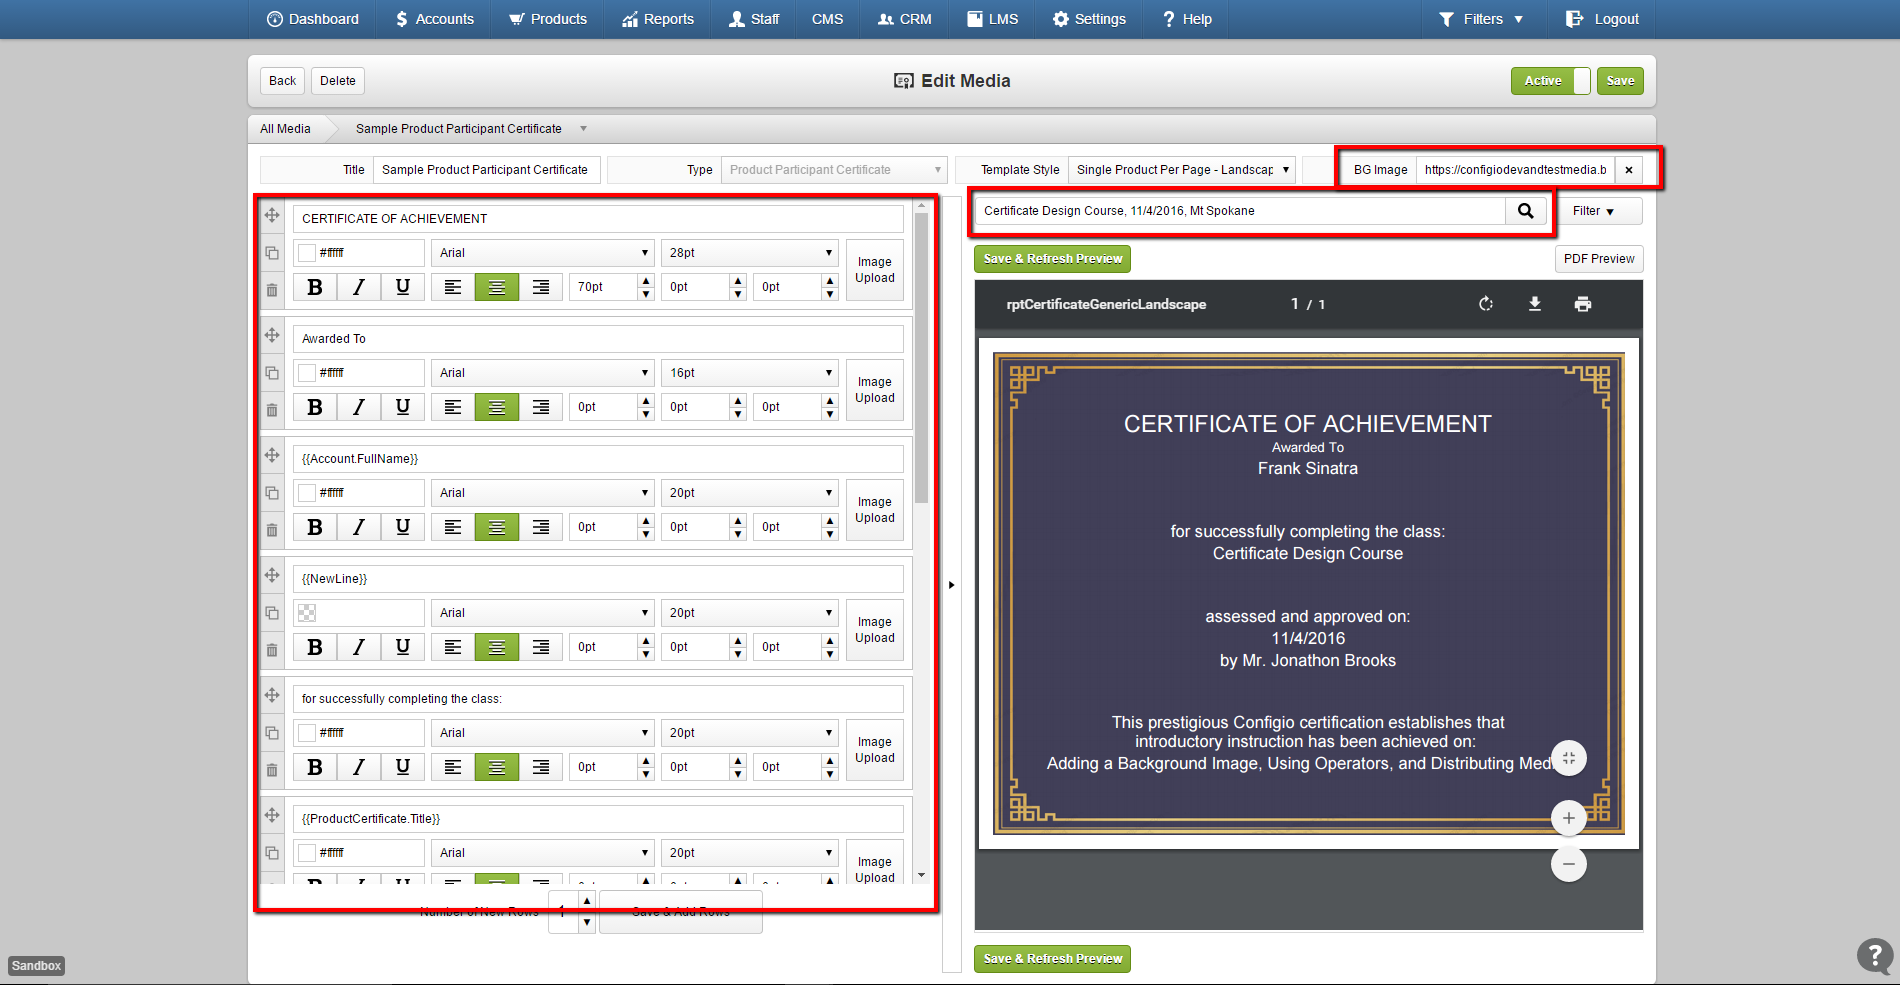Click the All Media breadcrumb
Screen dimensions: 1900x985
click(285, 129)
